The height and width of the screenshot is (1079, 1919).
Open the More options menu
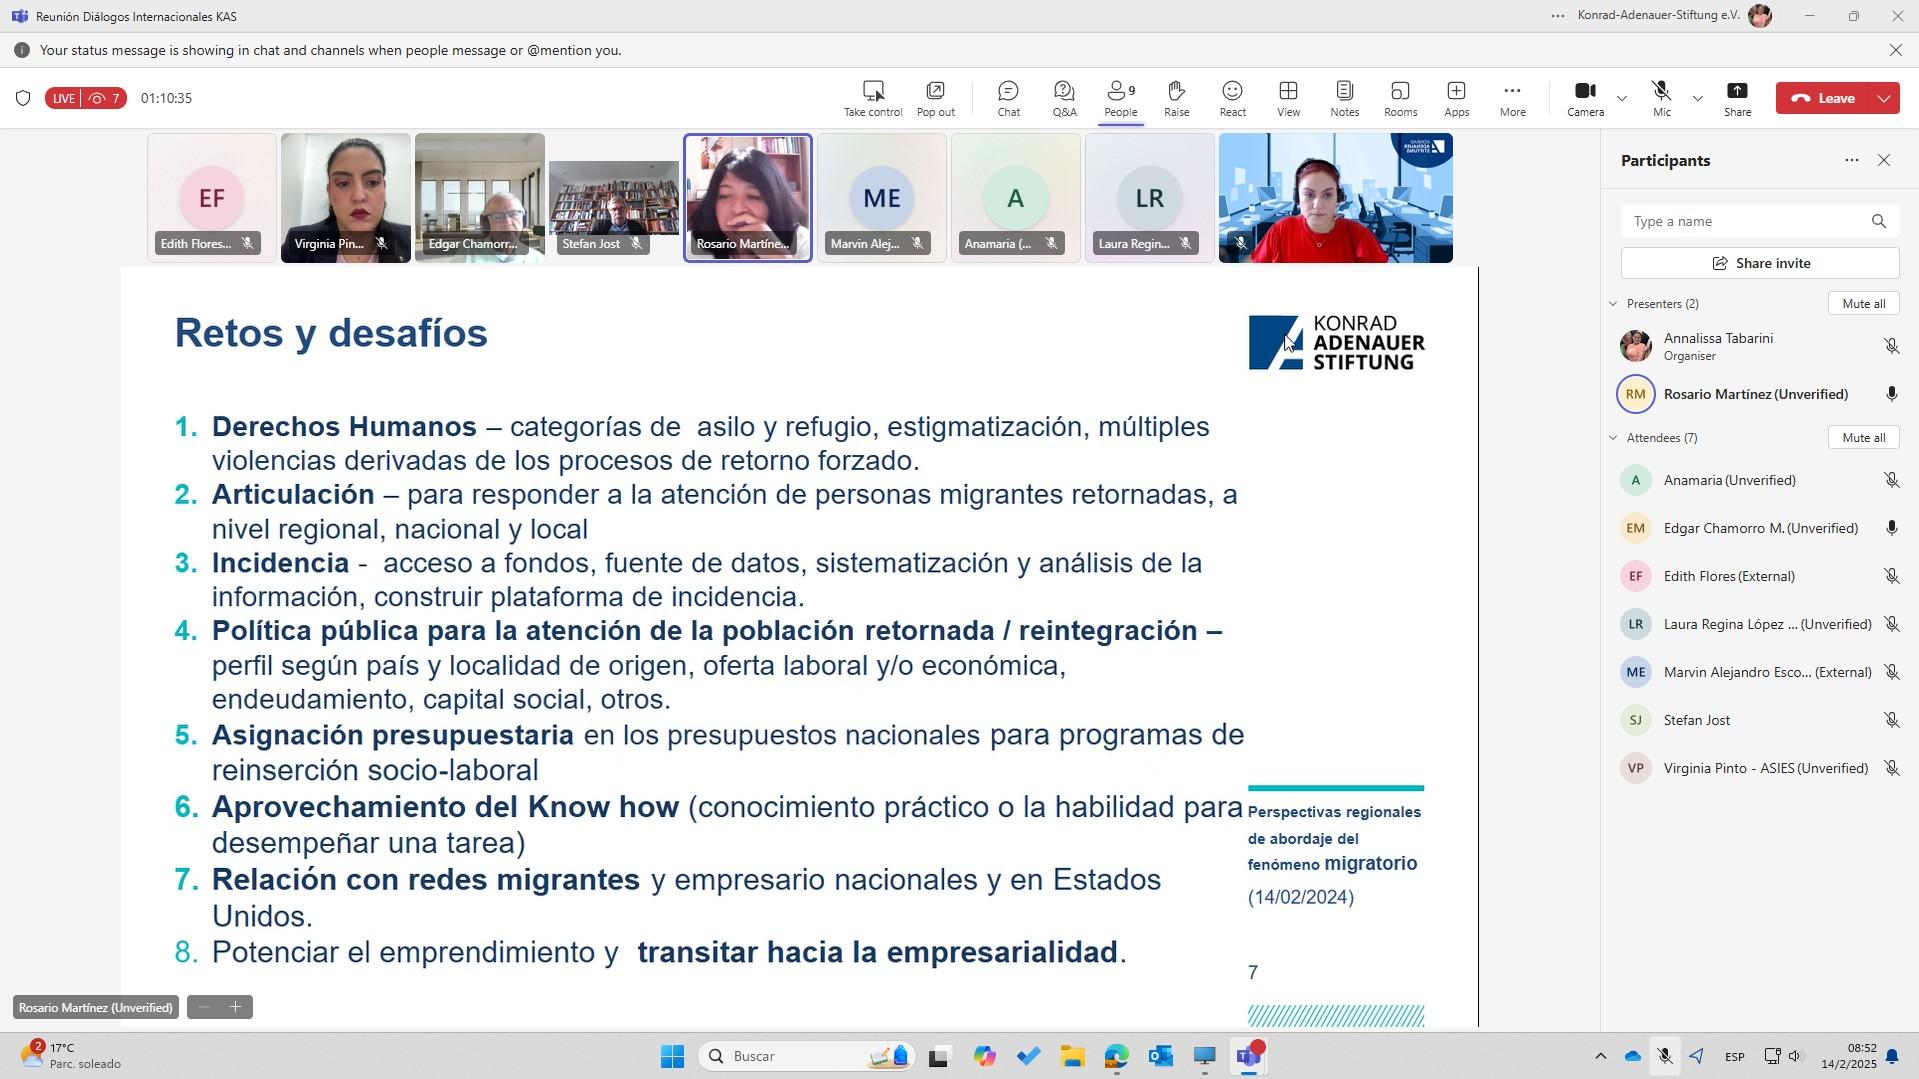point(1512,98)
